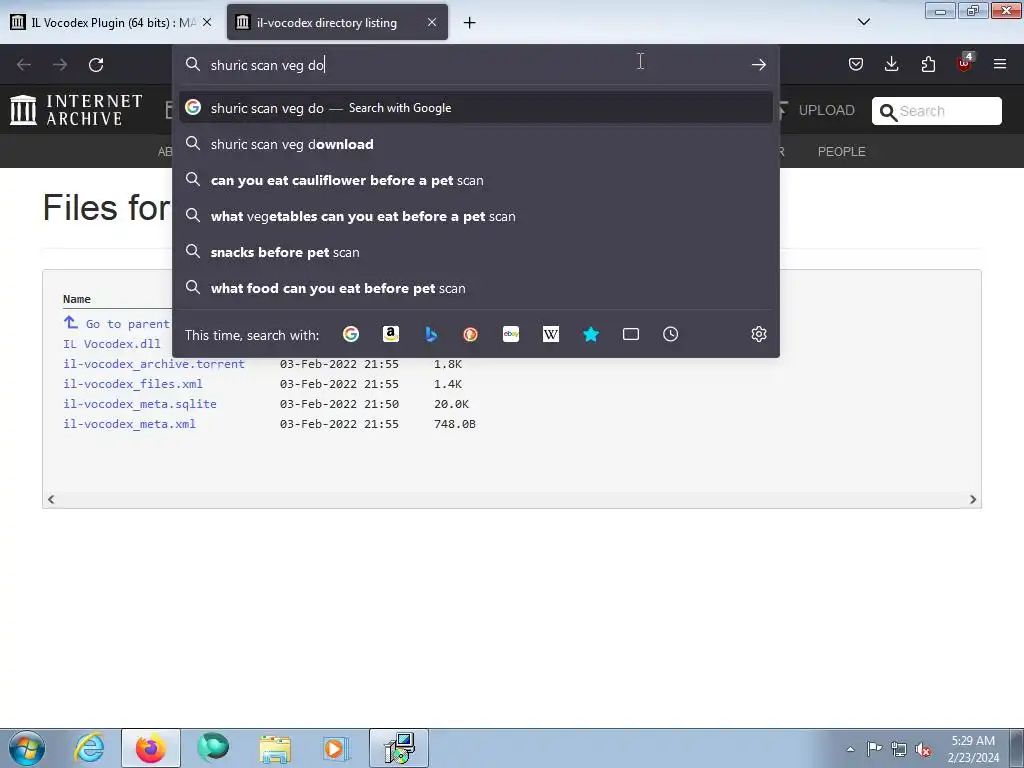
Task: Search this time with DuckDuckGo
Action: point(470,334)
